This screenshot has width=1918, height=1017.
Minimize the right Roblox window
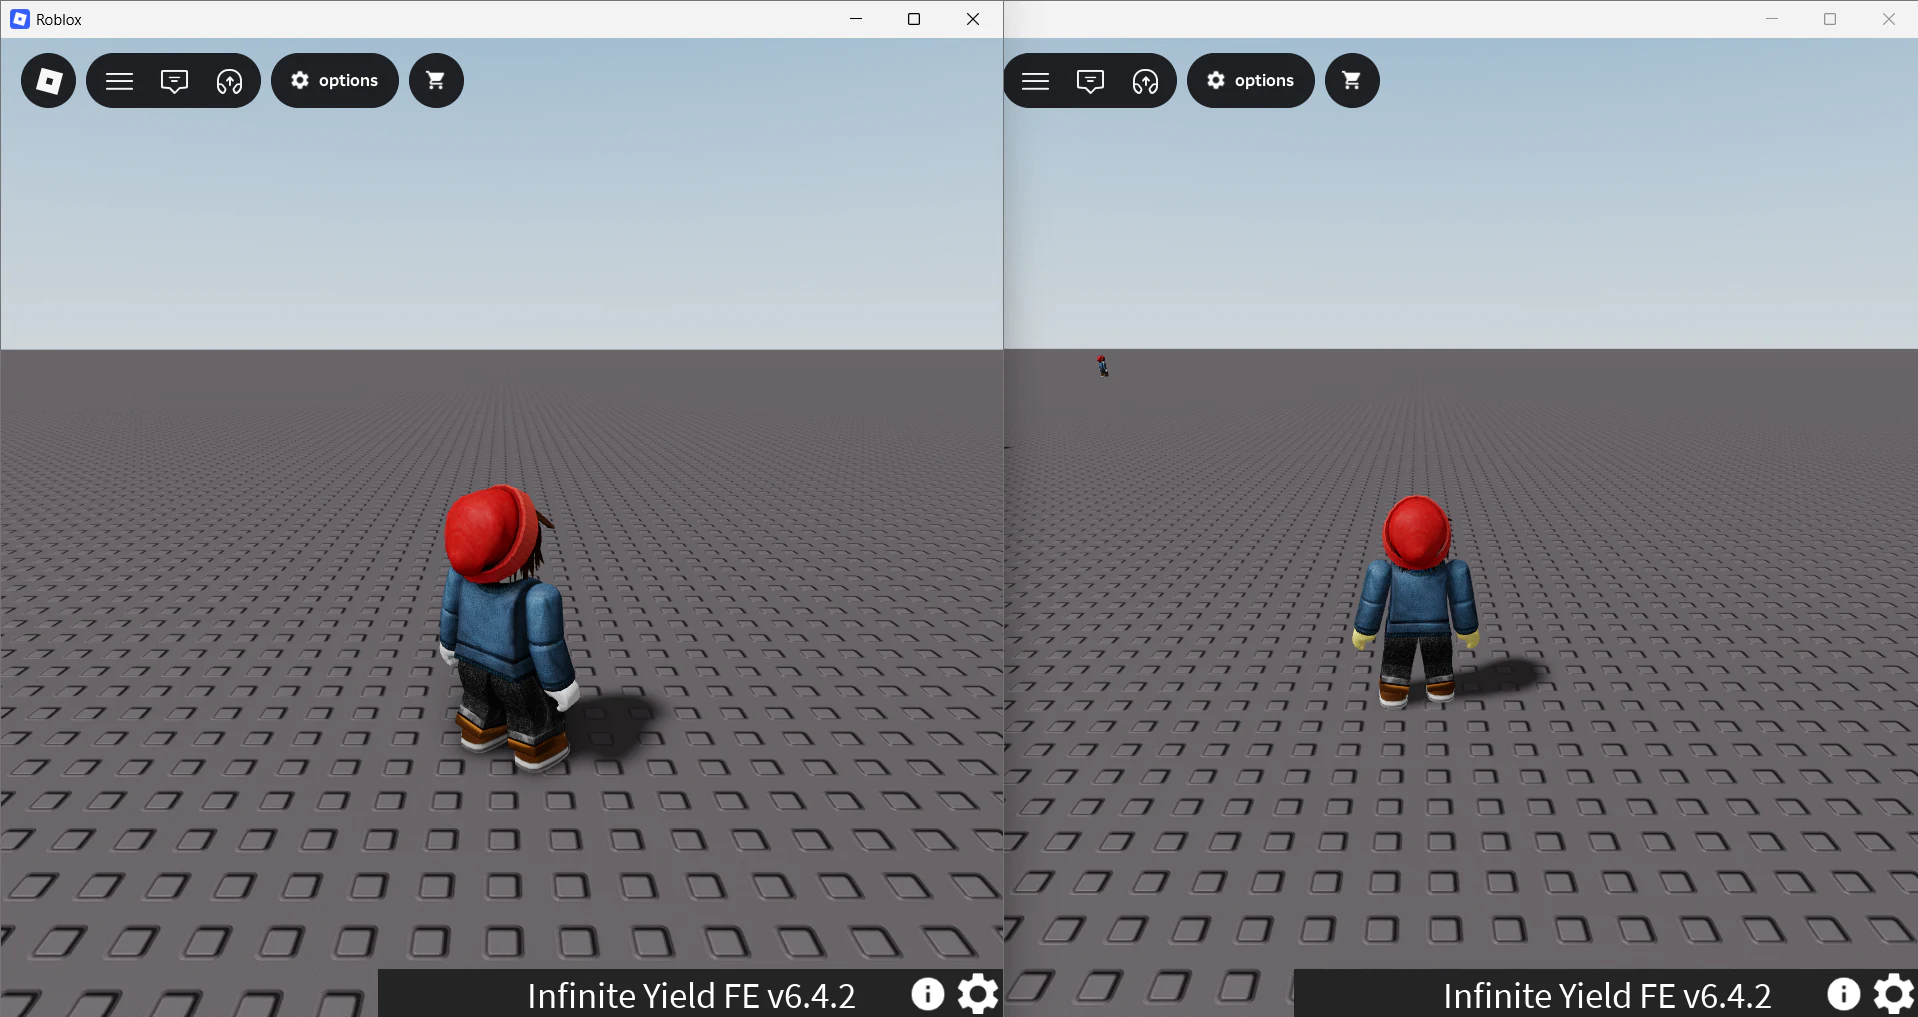(1772, 19)
